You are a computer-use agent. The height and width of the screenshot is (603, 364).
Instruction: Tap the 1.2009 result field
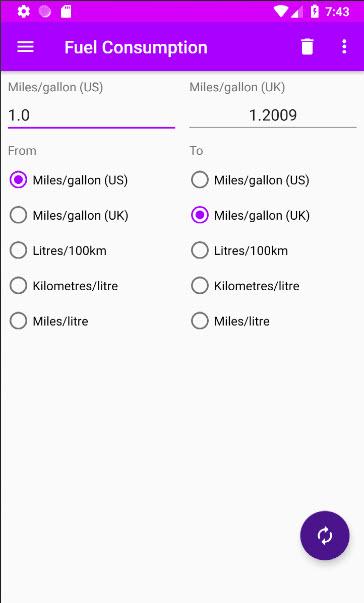pyautogui.click(x=273, y=115)
